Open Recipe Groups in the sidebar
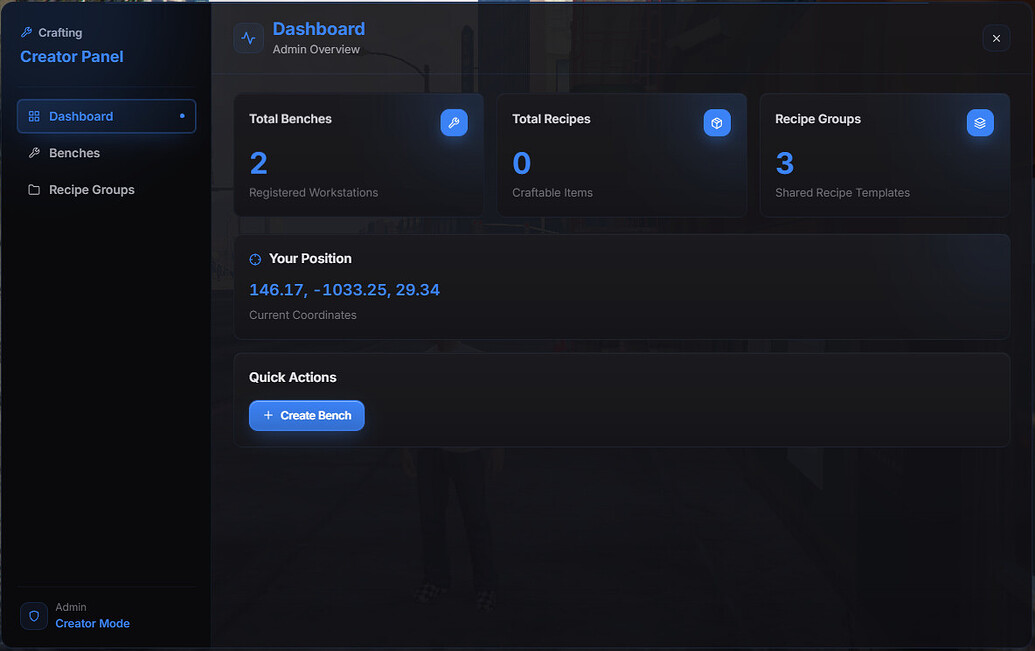Image resolution: width=1035 pixels, height=651 pixels. [106, 190]
